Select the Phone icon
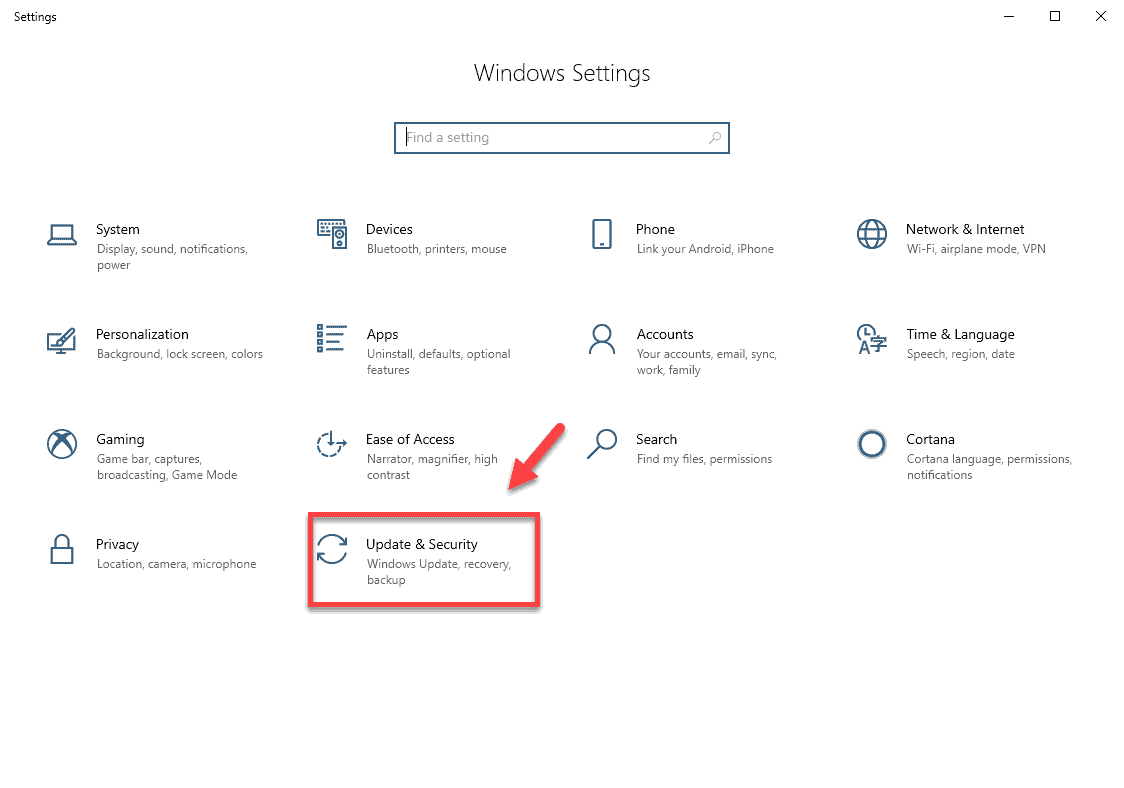The height and width of the screenshot is (788, 1124). [602, 234]
